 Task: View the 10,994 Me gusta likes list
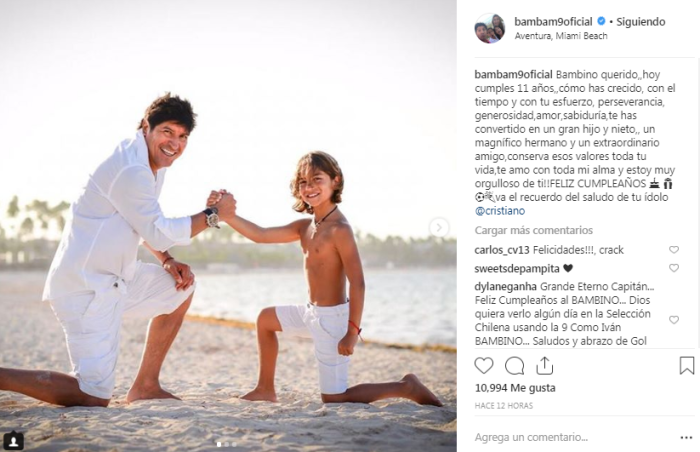pos(515,388)
